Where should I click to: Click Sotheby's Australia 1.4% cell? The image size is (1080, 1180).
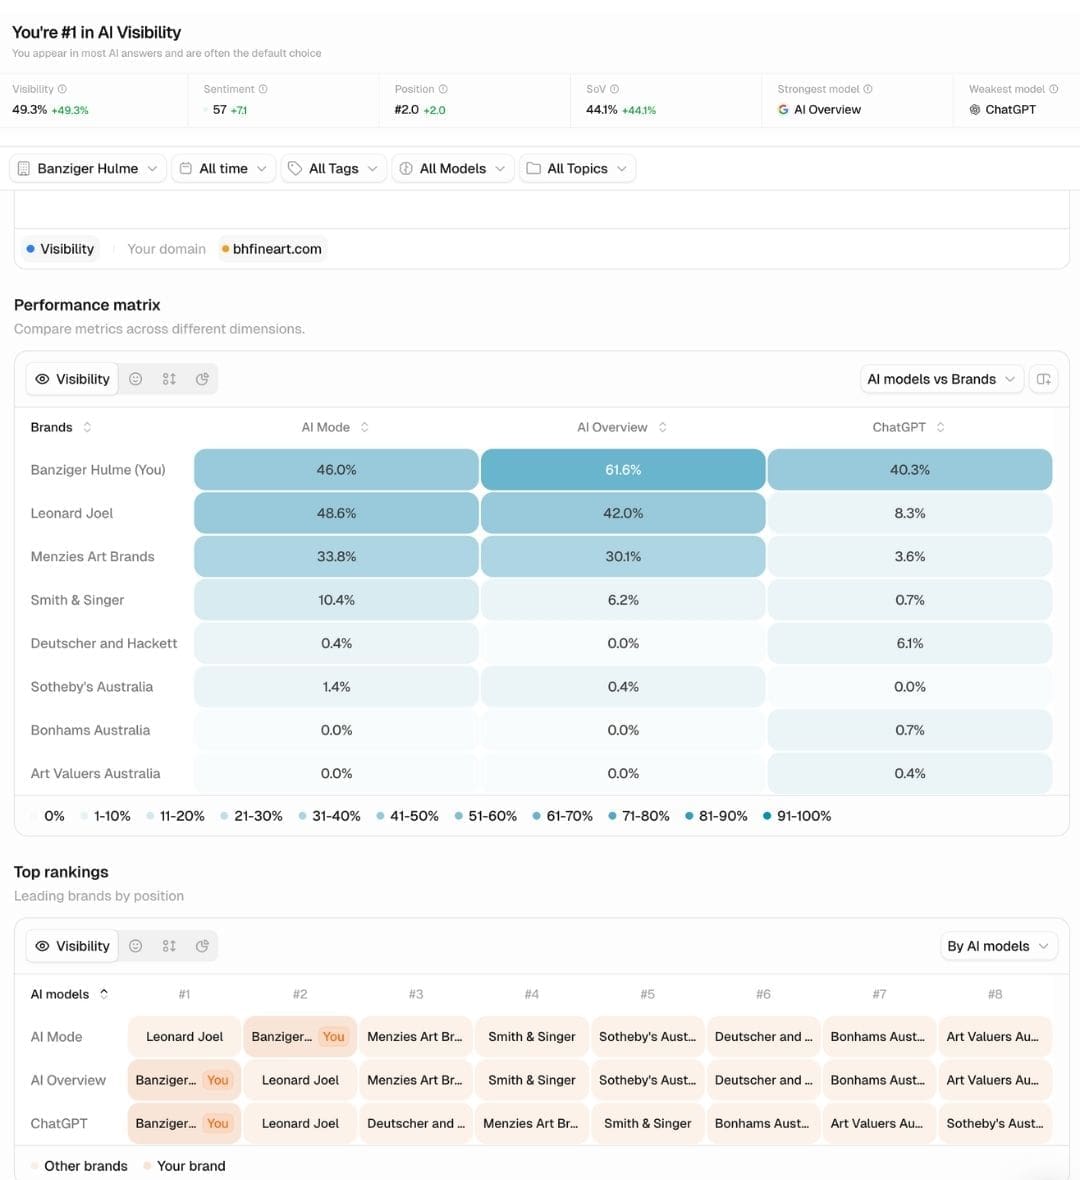pos(336,687)
